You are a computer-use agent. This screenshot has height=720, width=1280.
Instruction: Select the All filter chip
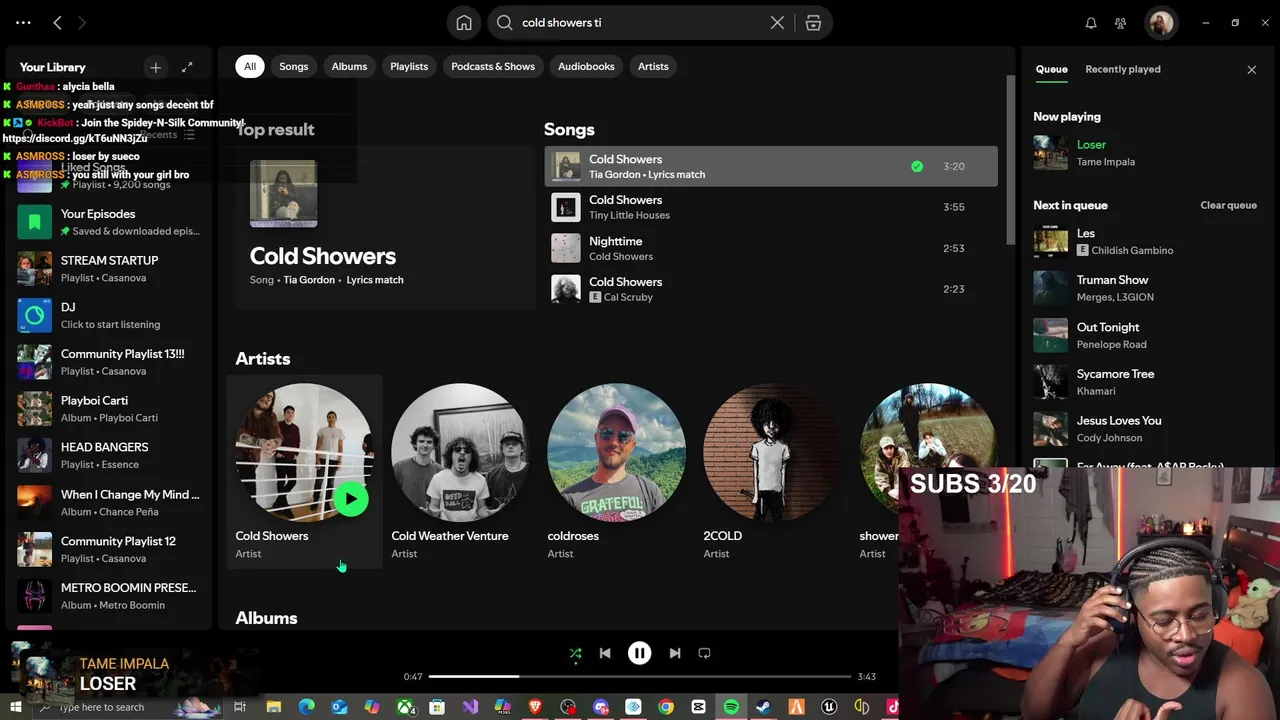pos(250,66)
